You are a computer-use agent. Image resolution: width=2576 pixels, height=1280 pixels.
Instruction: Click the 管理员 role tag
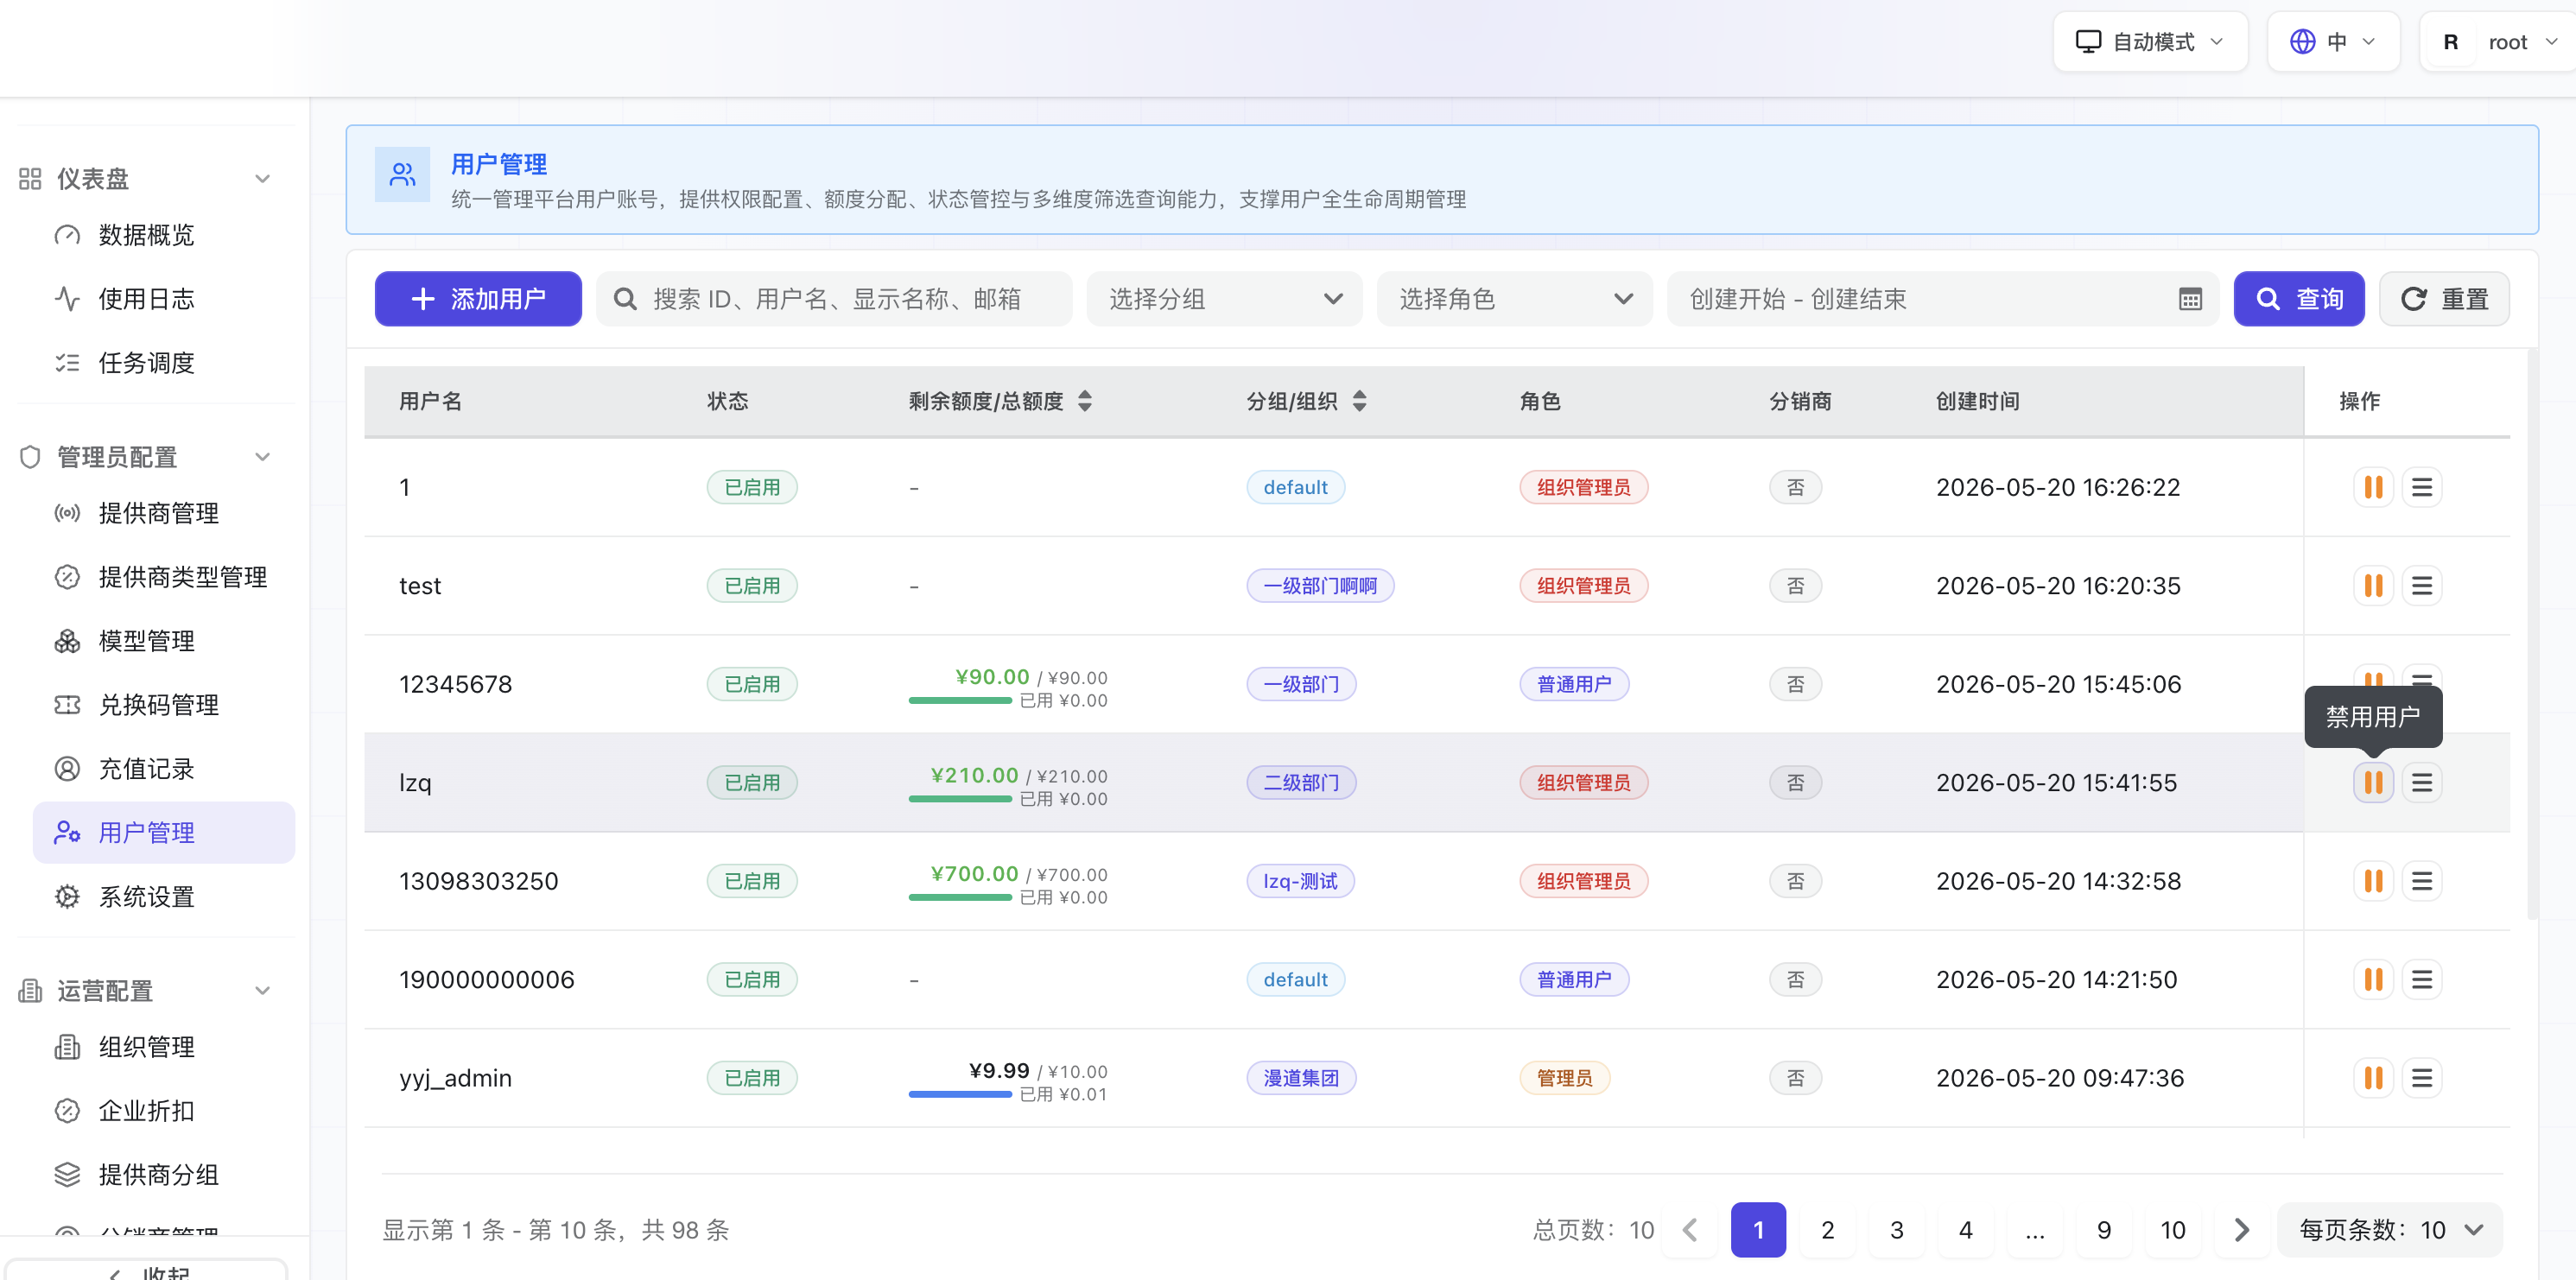pyautogui.click(x=1564, y=1078)
